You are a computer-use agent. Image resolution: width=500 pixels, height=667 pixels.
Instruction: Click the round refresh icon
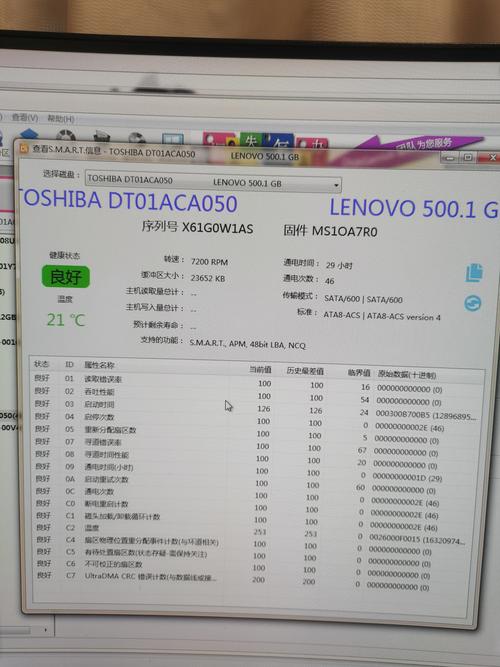pyautogui.click(x=472, y=303)
